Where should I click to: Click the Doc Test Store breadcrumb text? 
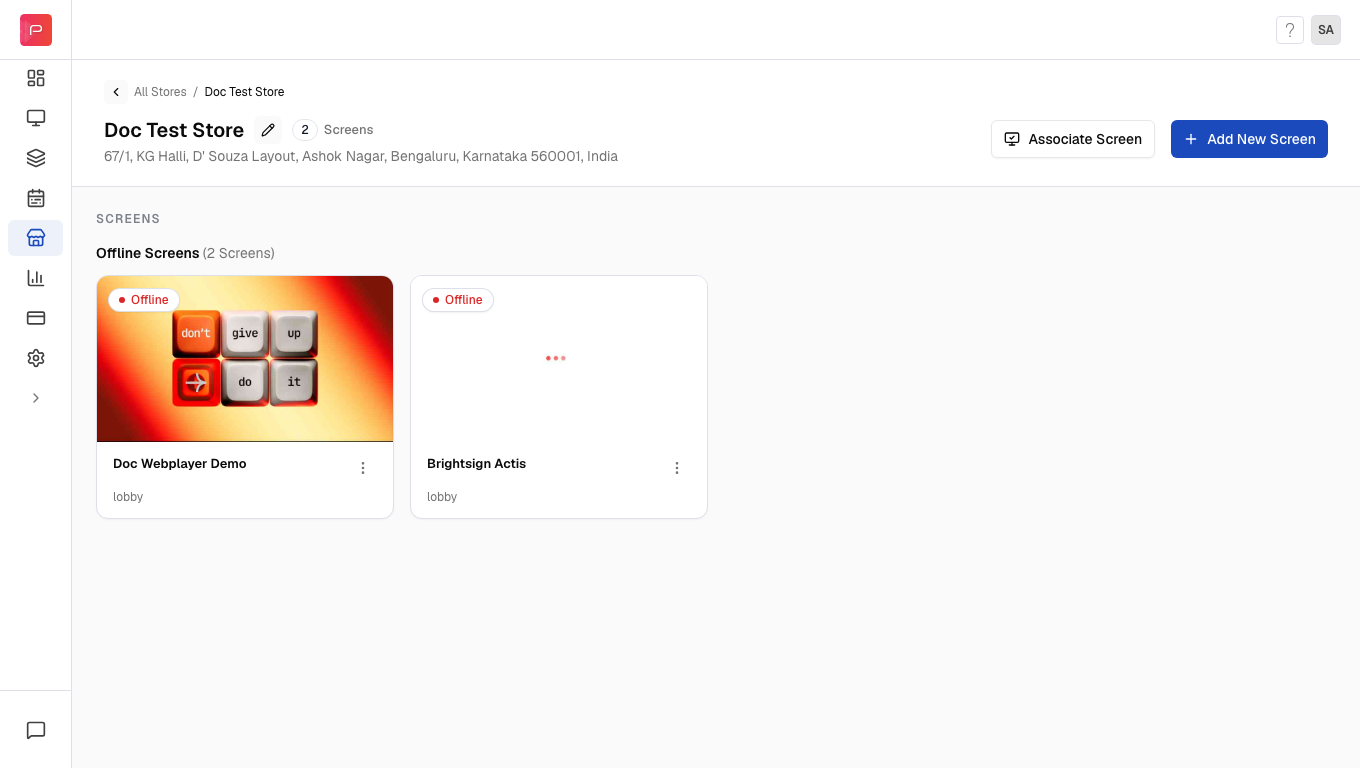point(244,92)
